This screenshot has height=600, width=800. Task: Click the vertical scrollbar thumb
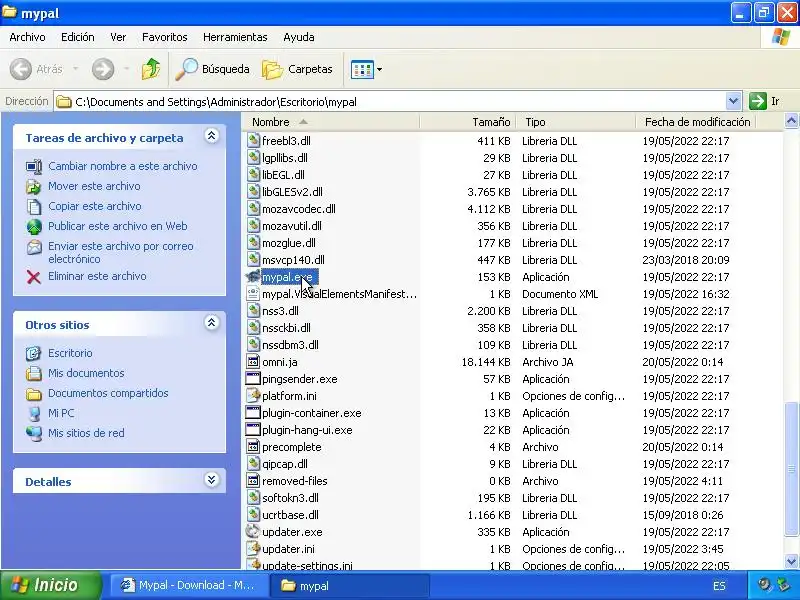coord(791,469)
